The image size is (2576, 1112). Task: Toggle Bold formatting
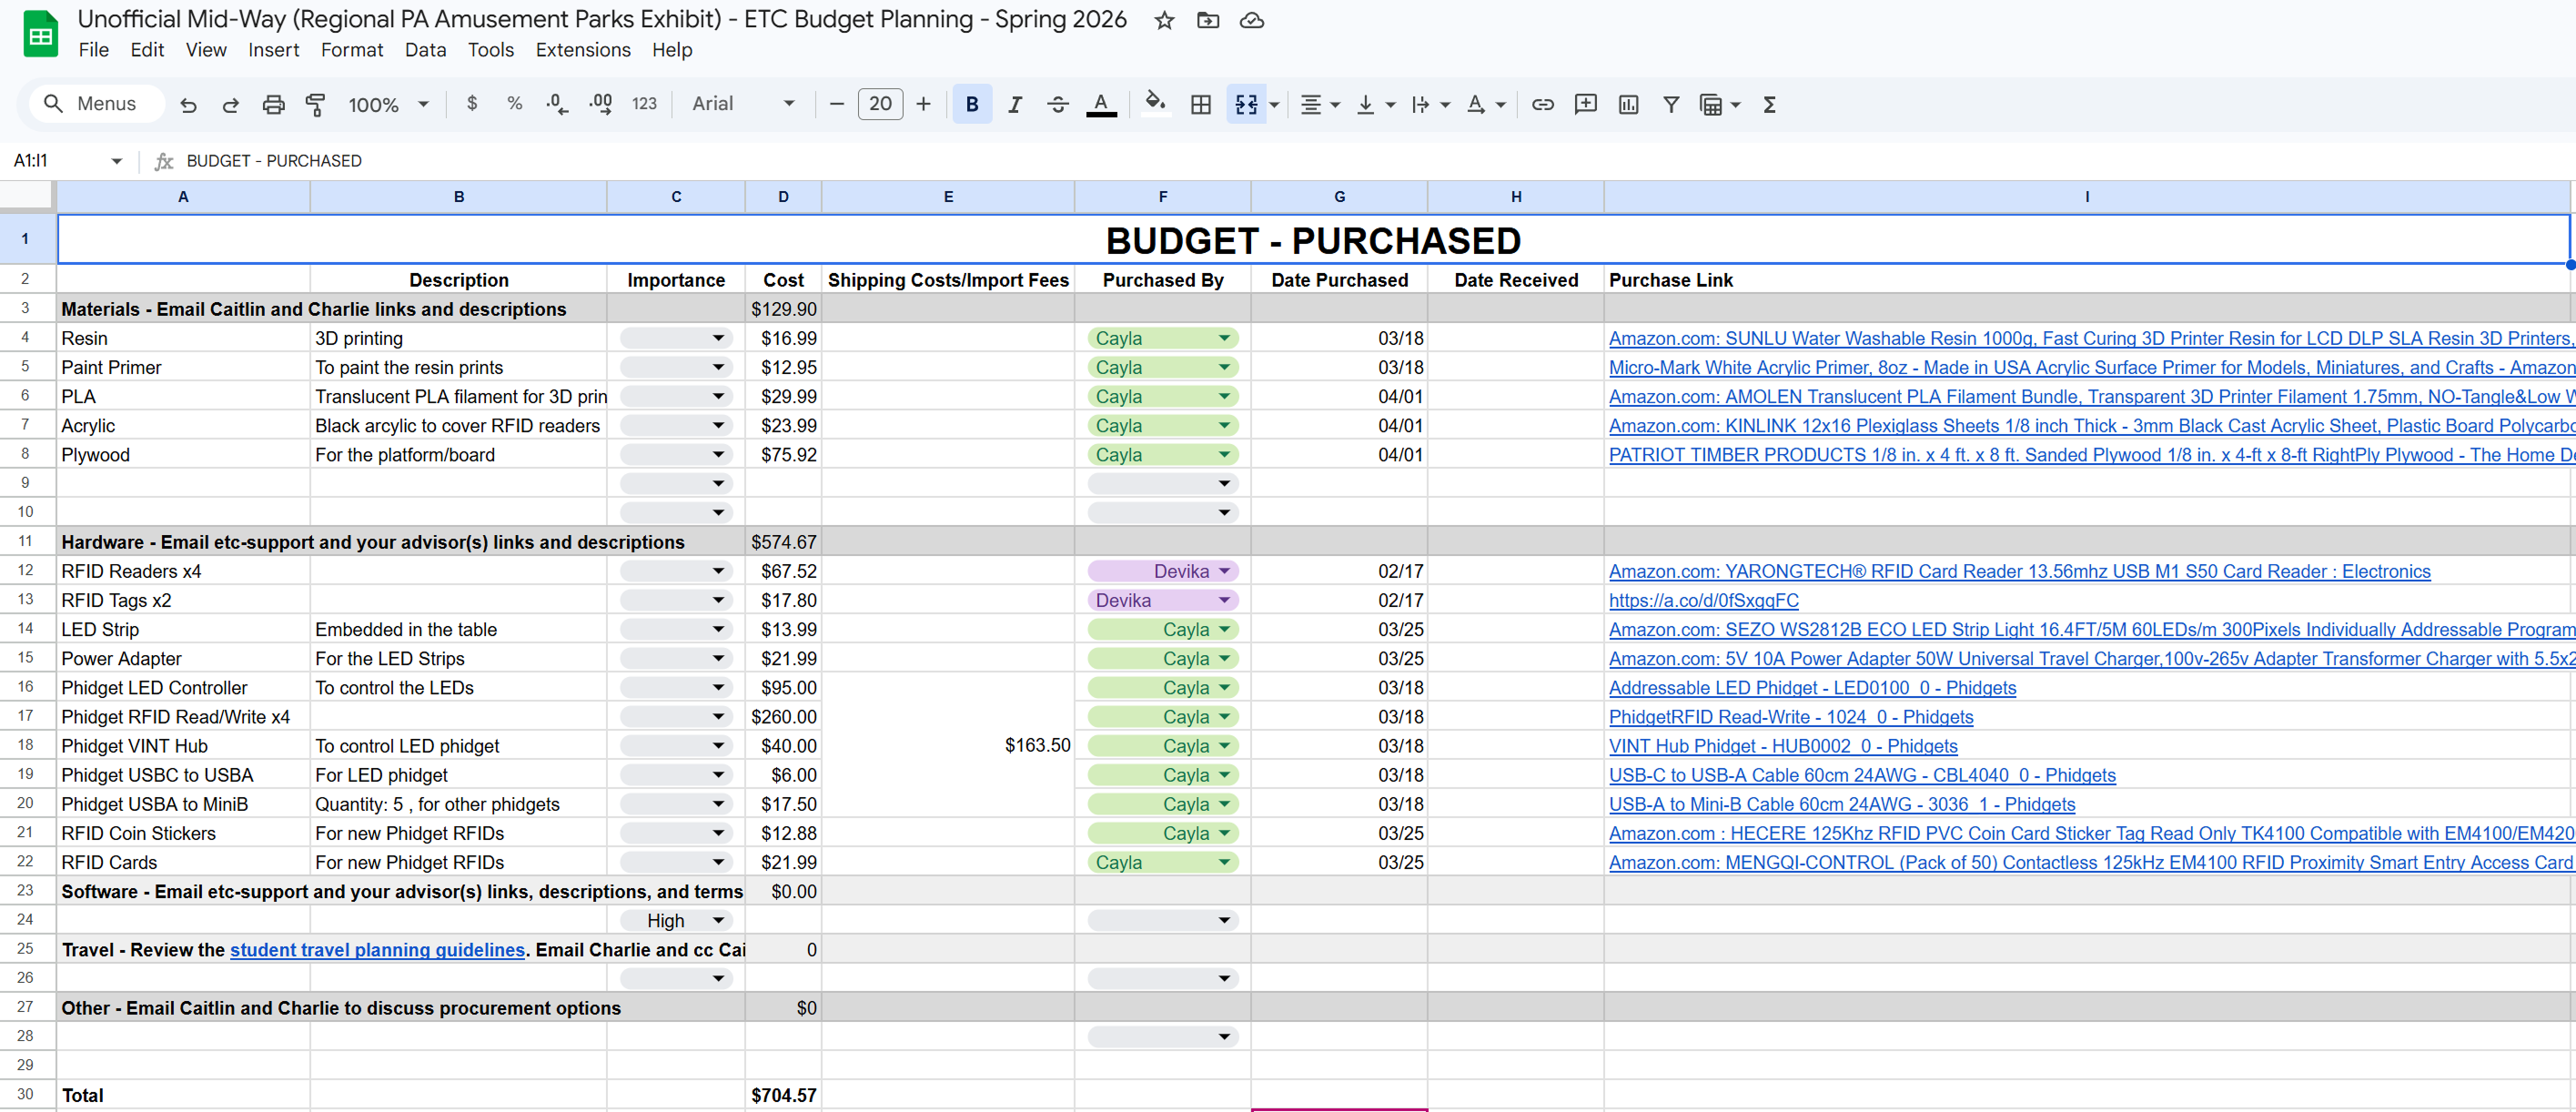971,104
